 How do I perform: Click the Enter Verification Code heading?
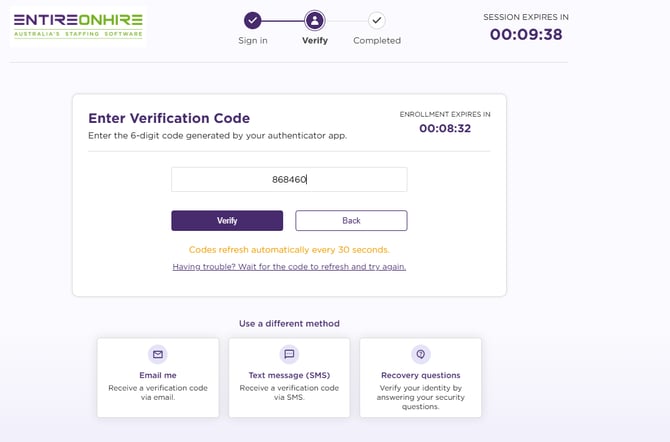tap(169, 118)
